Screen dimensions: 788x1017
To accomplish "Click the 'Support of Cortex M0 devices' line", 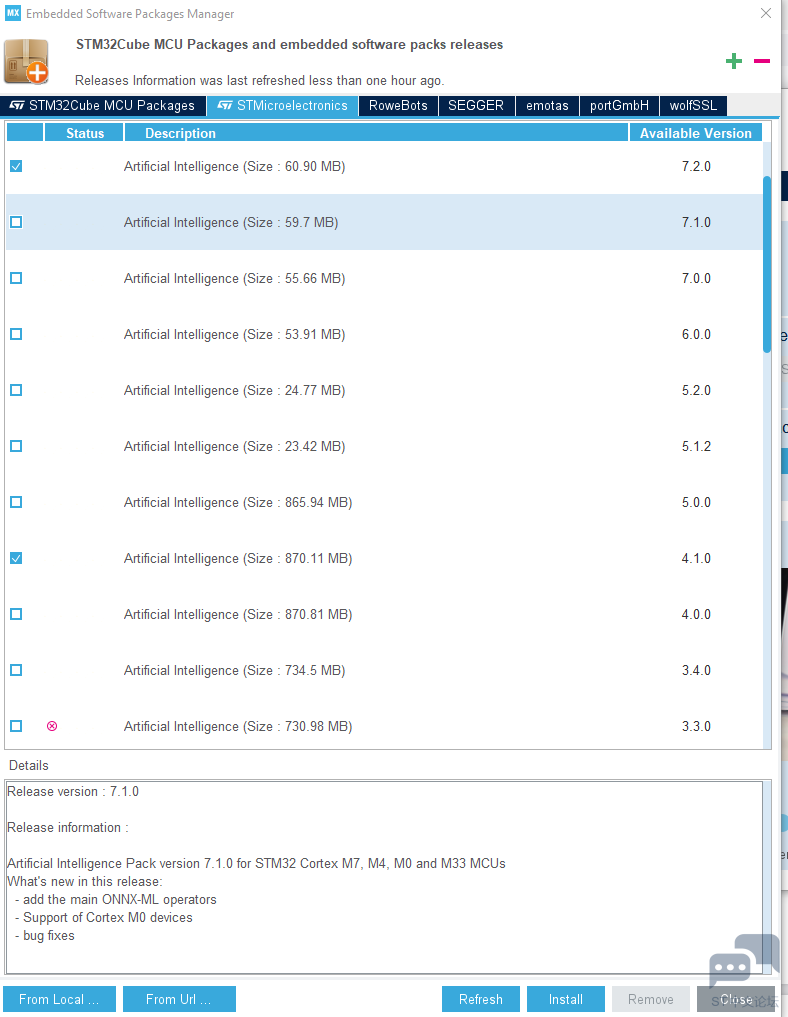I will 104,917.
